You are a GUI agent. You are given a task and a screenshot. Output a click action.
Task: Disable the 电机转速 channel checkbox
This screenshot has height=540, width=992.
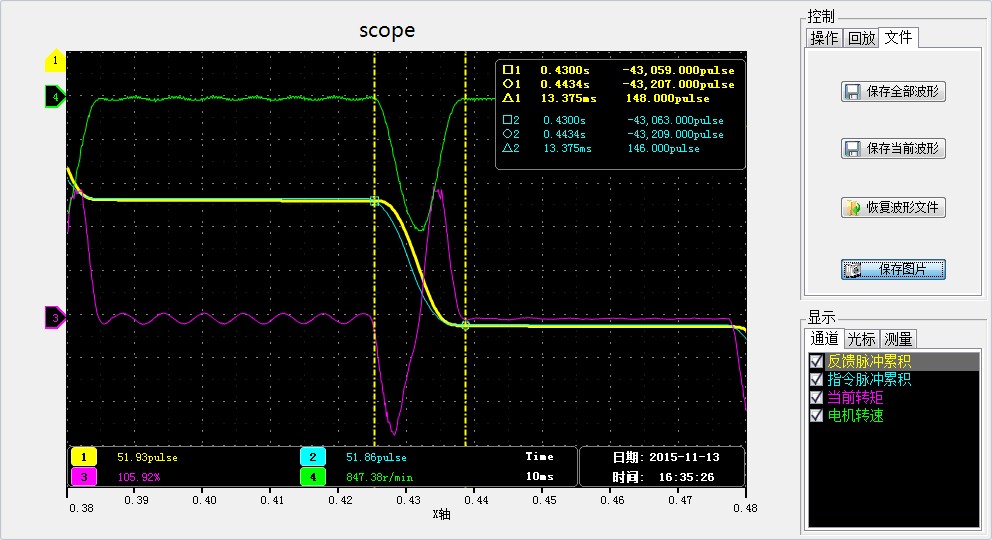pos(817,416)
